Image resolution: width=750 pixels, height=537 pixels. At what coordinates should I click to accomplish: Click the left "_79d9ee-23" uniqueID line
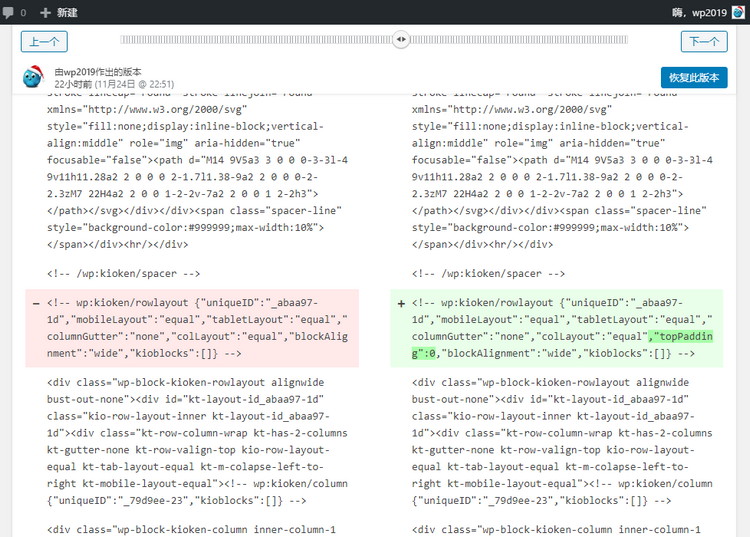pos(176,501)
